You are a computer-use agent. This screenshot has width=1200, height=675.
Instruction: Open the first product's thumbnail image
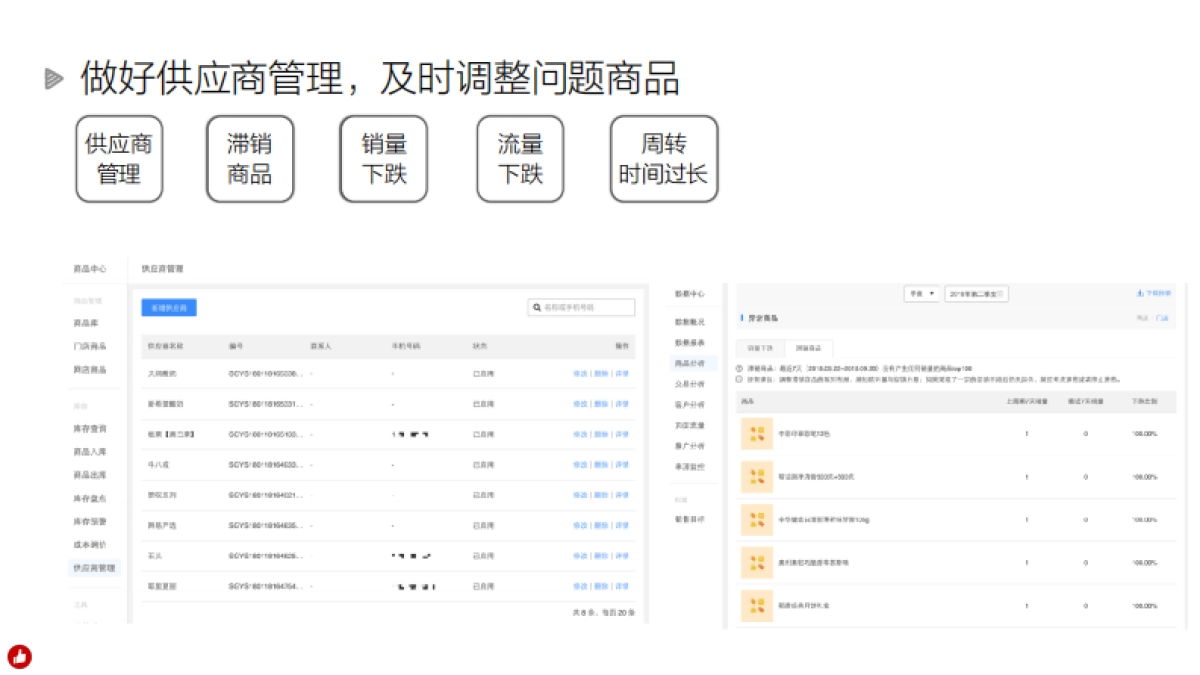(x=756, y=433)
